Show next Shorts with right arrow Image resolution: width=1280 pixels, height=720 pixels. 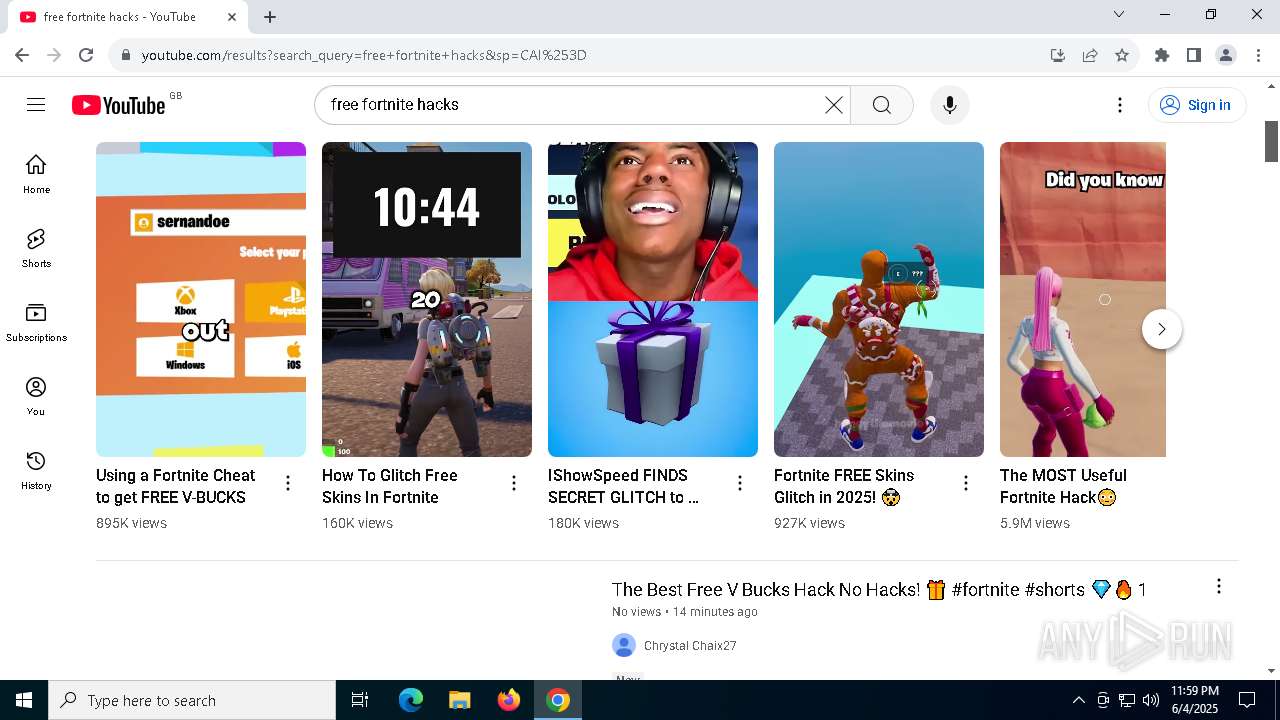pyautogui.click(x=1162, y=329)
